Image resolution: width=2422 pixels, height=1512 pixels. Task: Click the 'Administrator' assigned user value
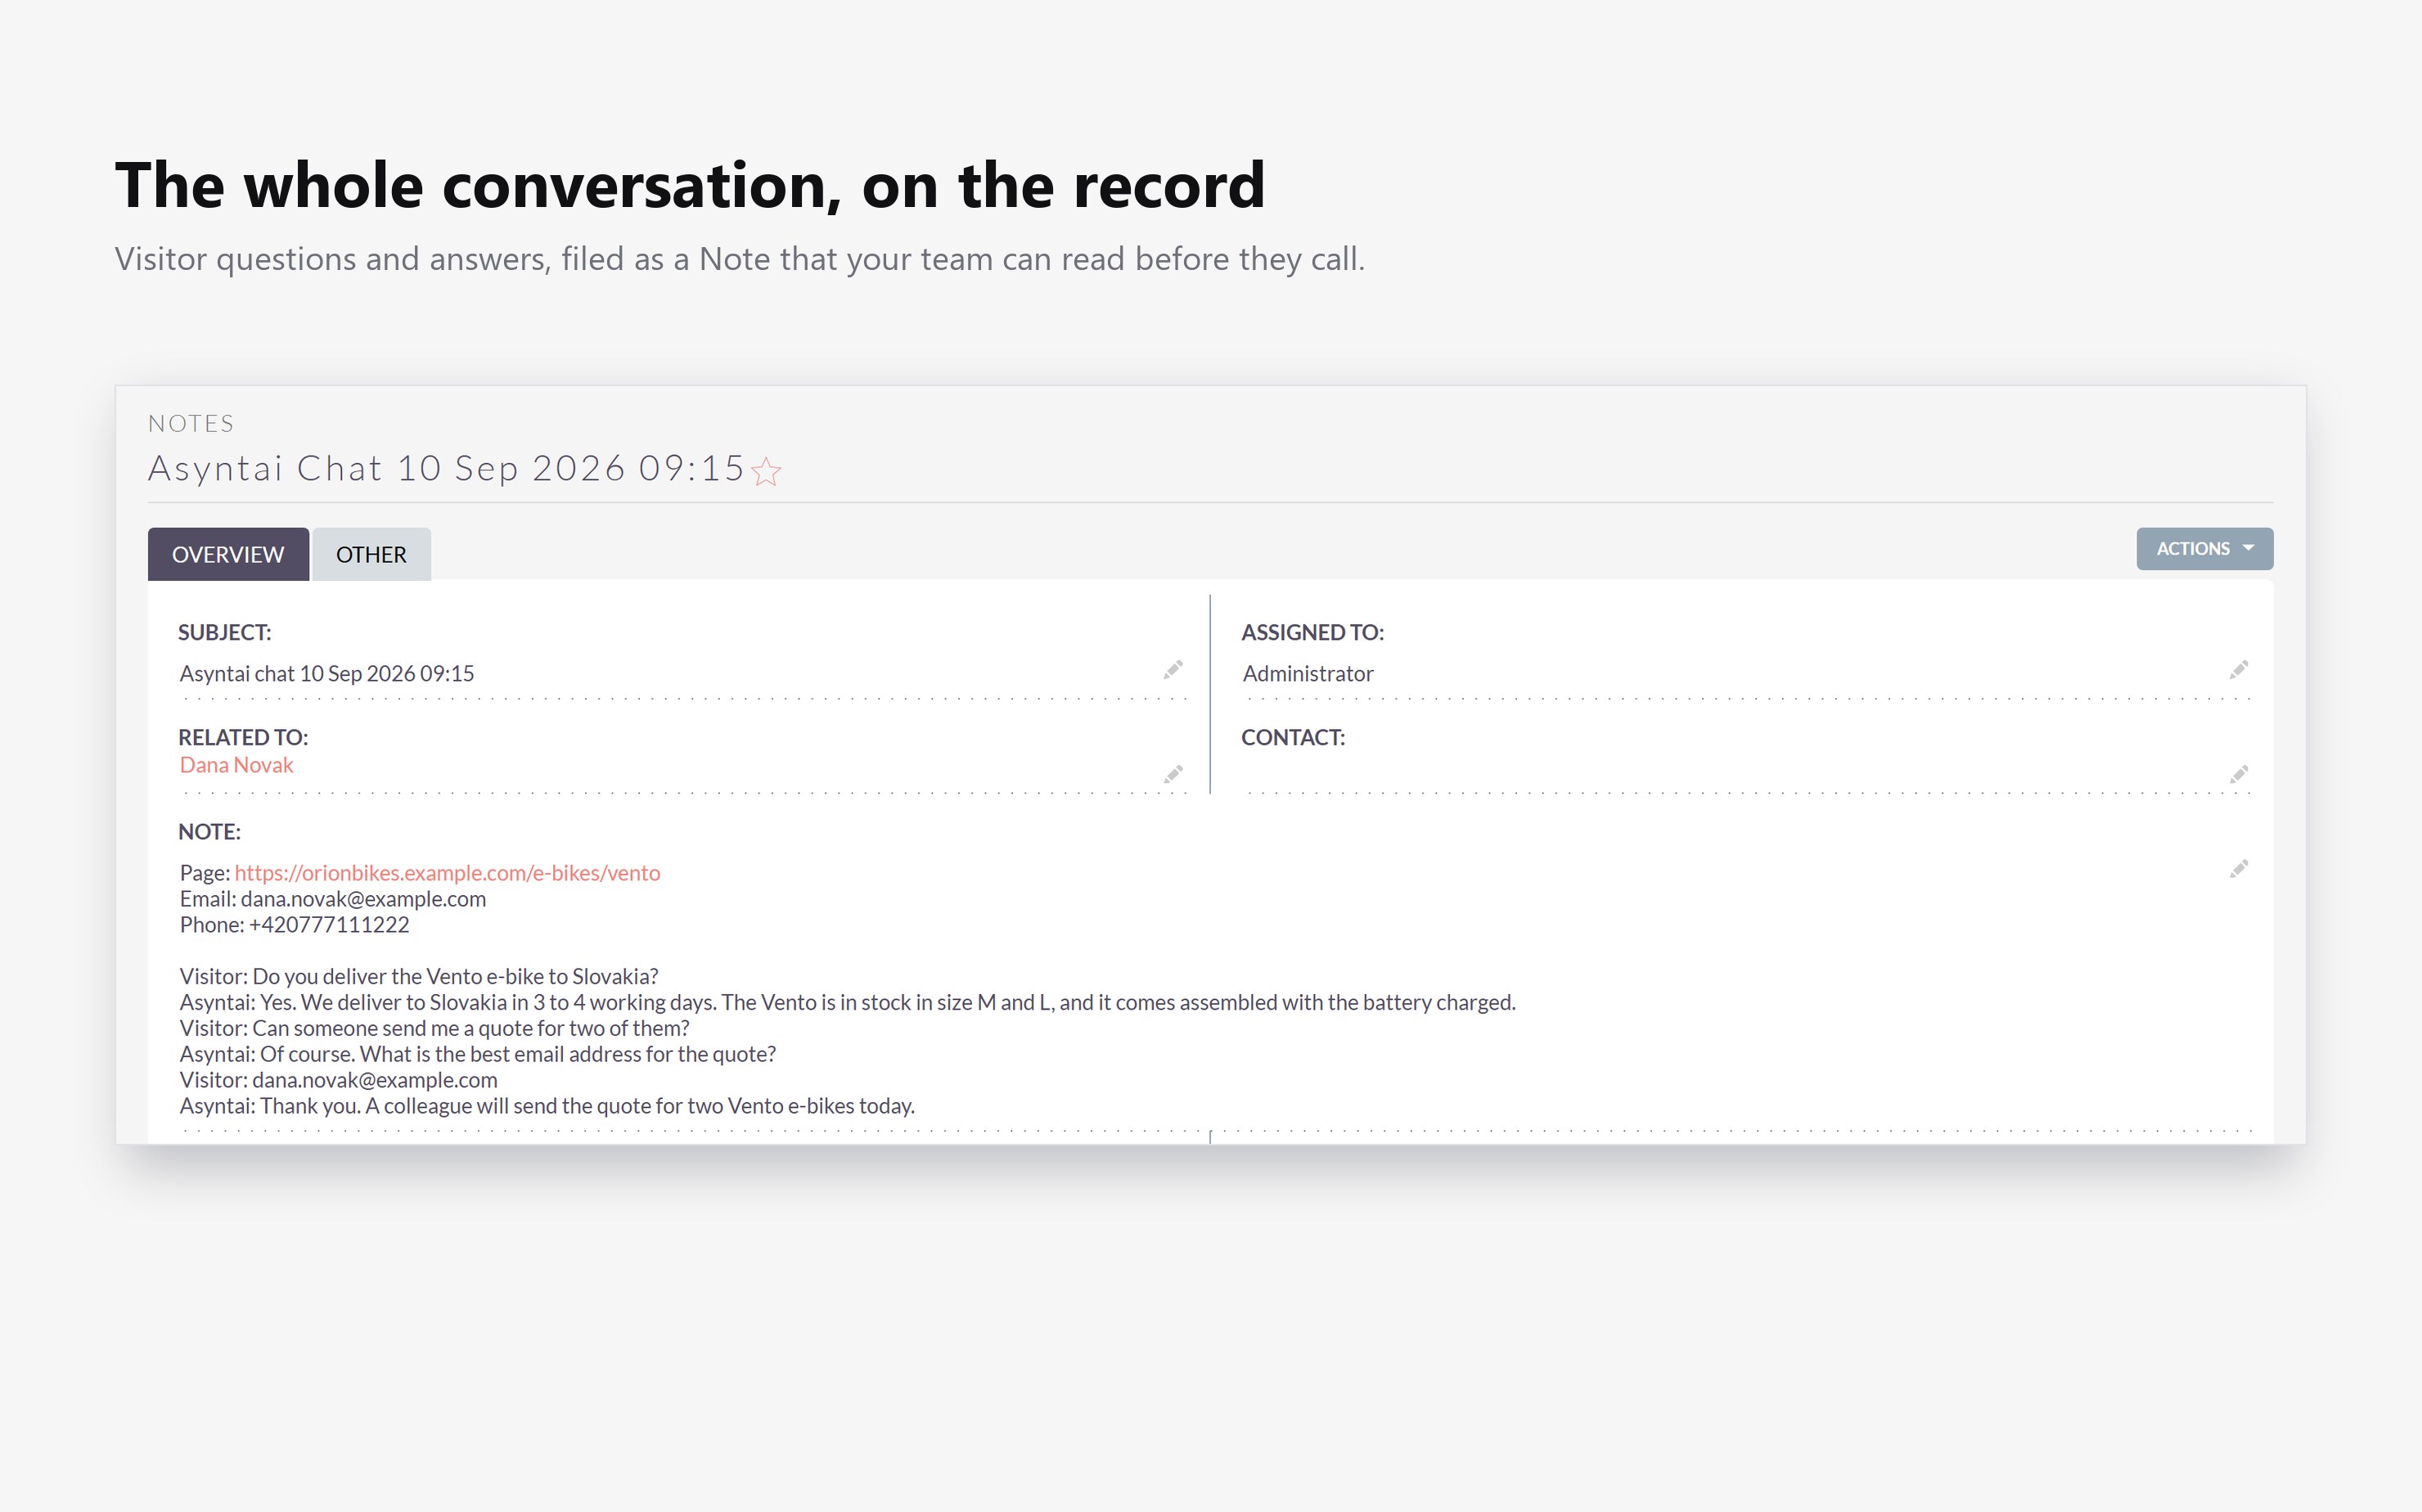[1308, 674]
